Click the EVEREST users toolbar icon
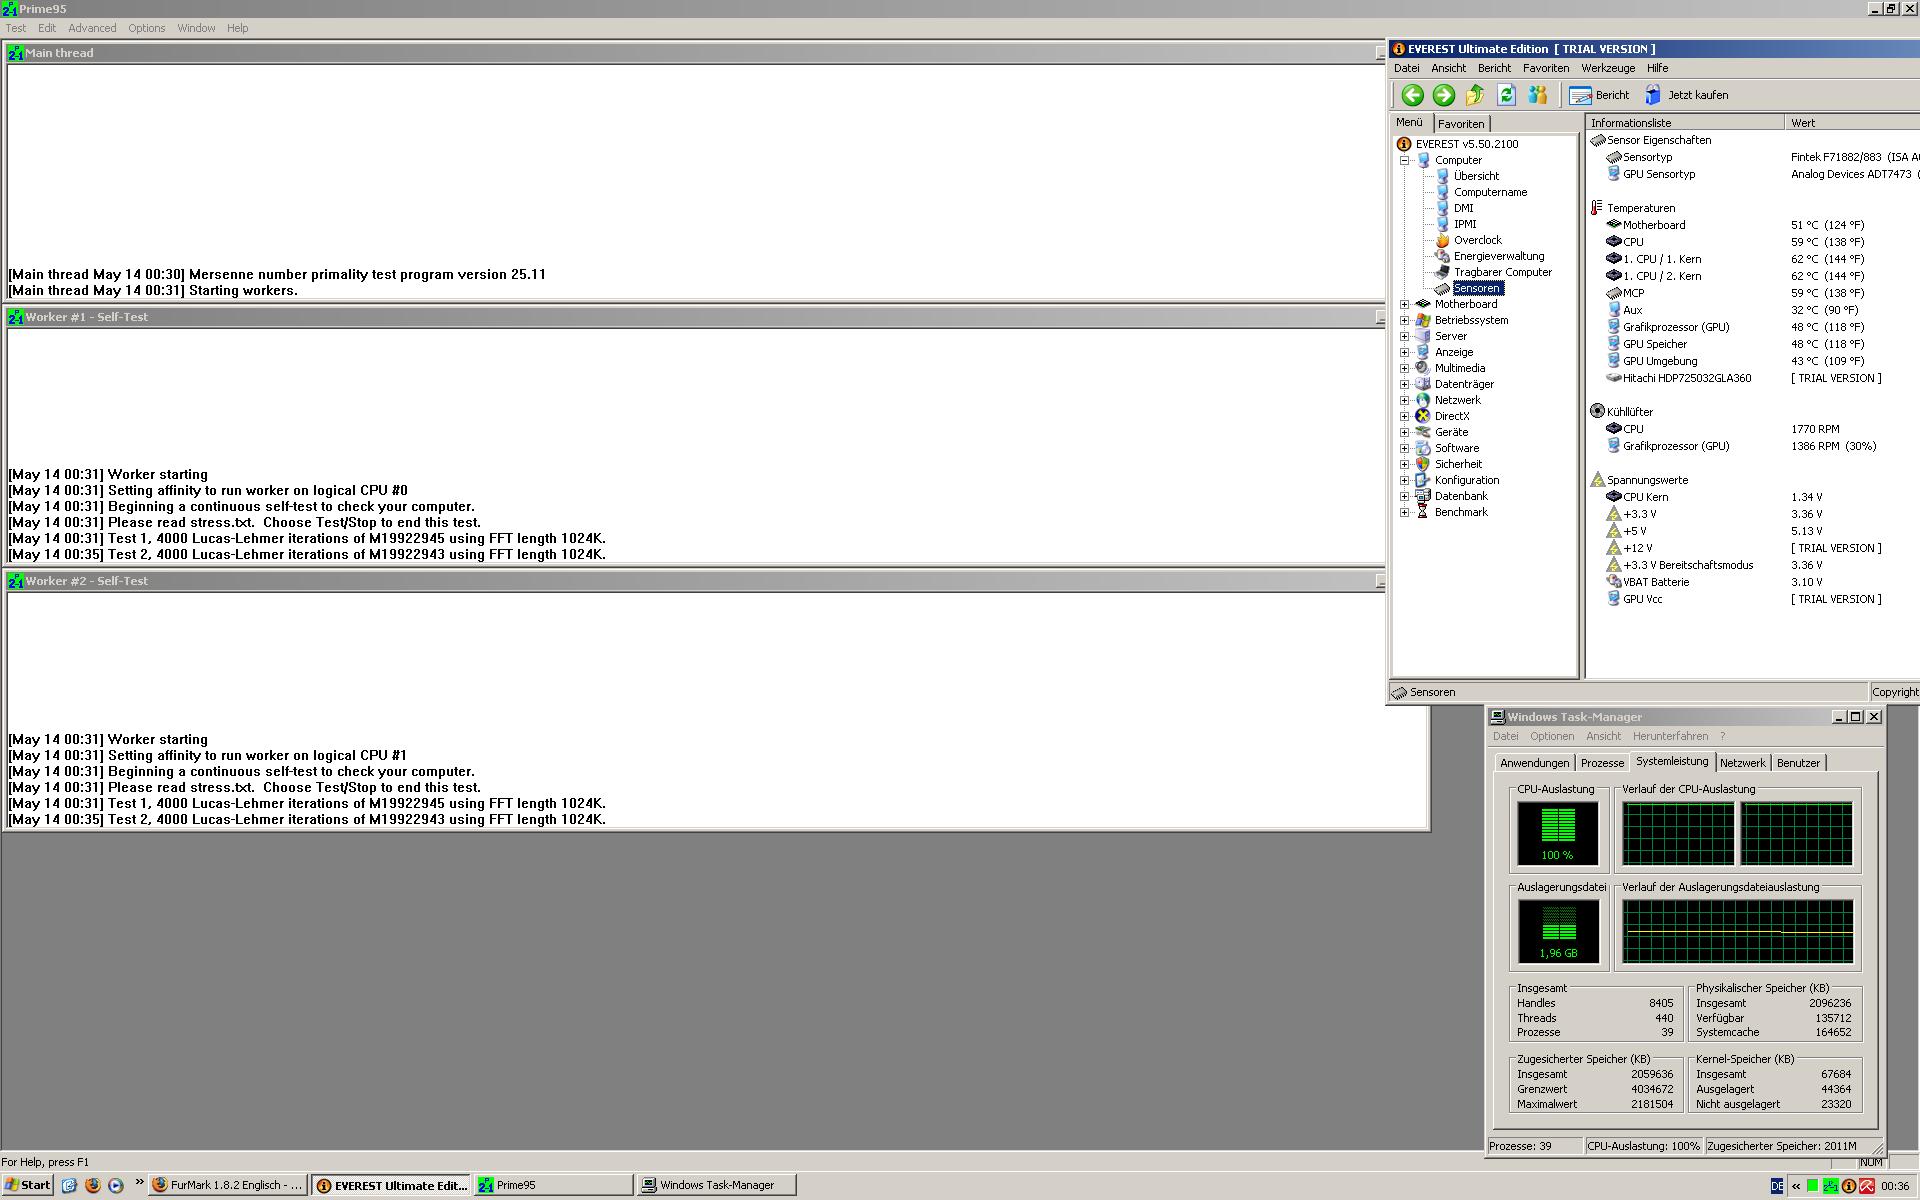 tap(1538, 95)
